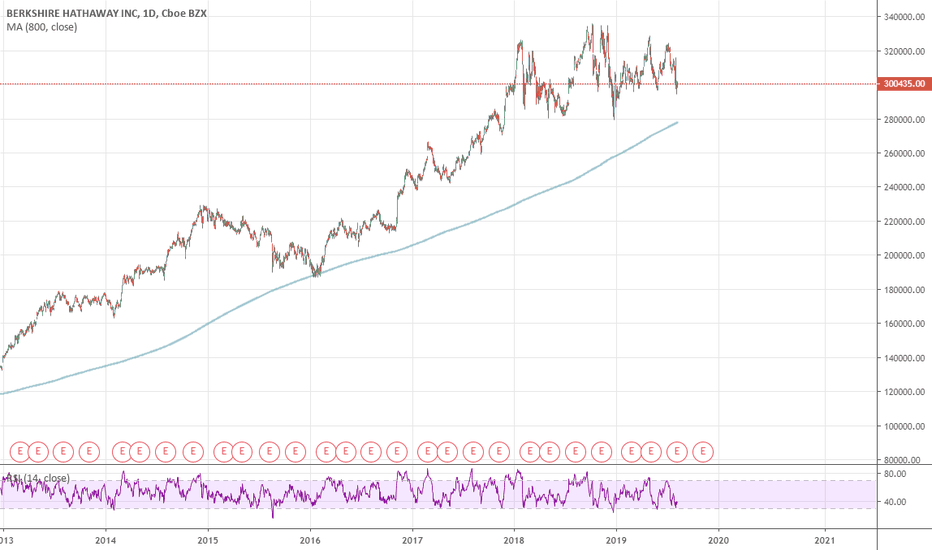
Task: Click the 240000.00 price axis label
Action: click(x=904, y=187)
